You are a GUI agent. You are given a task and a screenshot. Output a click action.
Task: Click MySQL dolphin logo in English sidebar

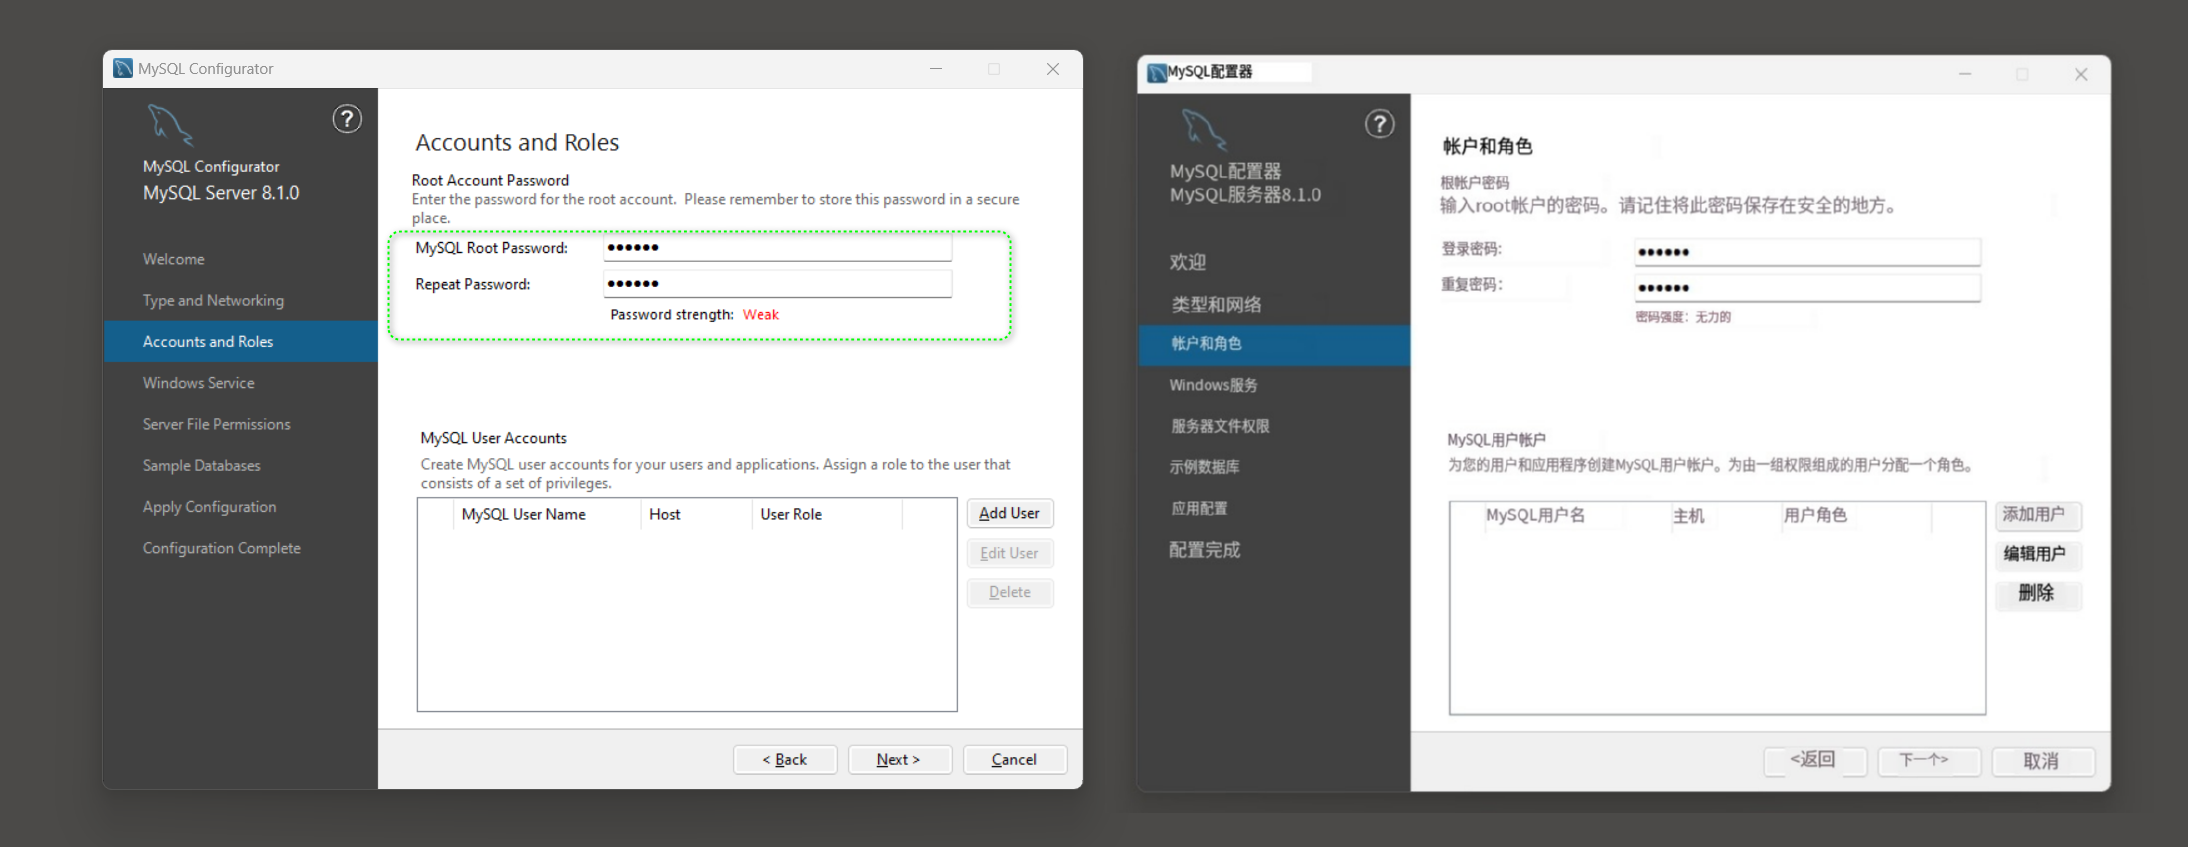[x=169, y=125]
